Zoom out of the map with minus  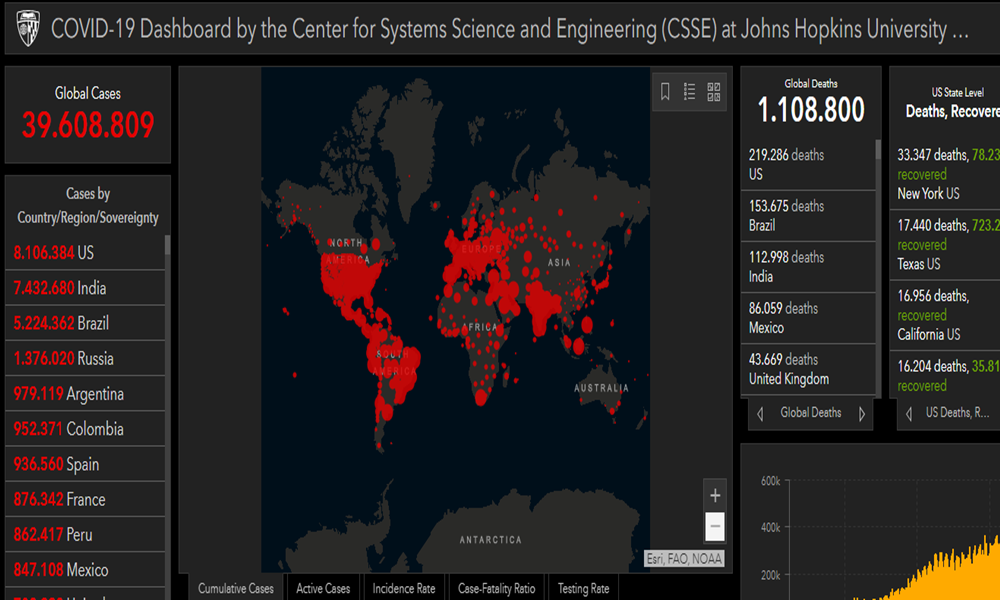click(x=714, y=525)
